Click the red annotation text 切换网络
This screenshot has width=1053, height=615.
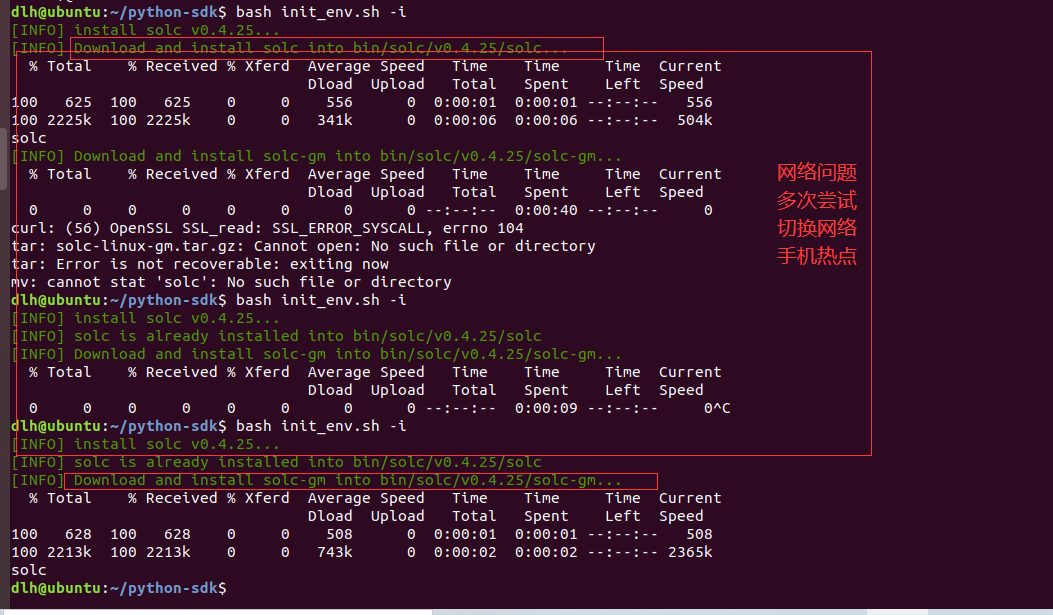tap(816, 228)
